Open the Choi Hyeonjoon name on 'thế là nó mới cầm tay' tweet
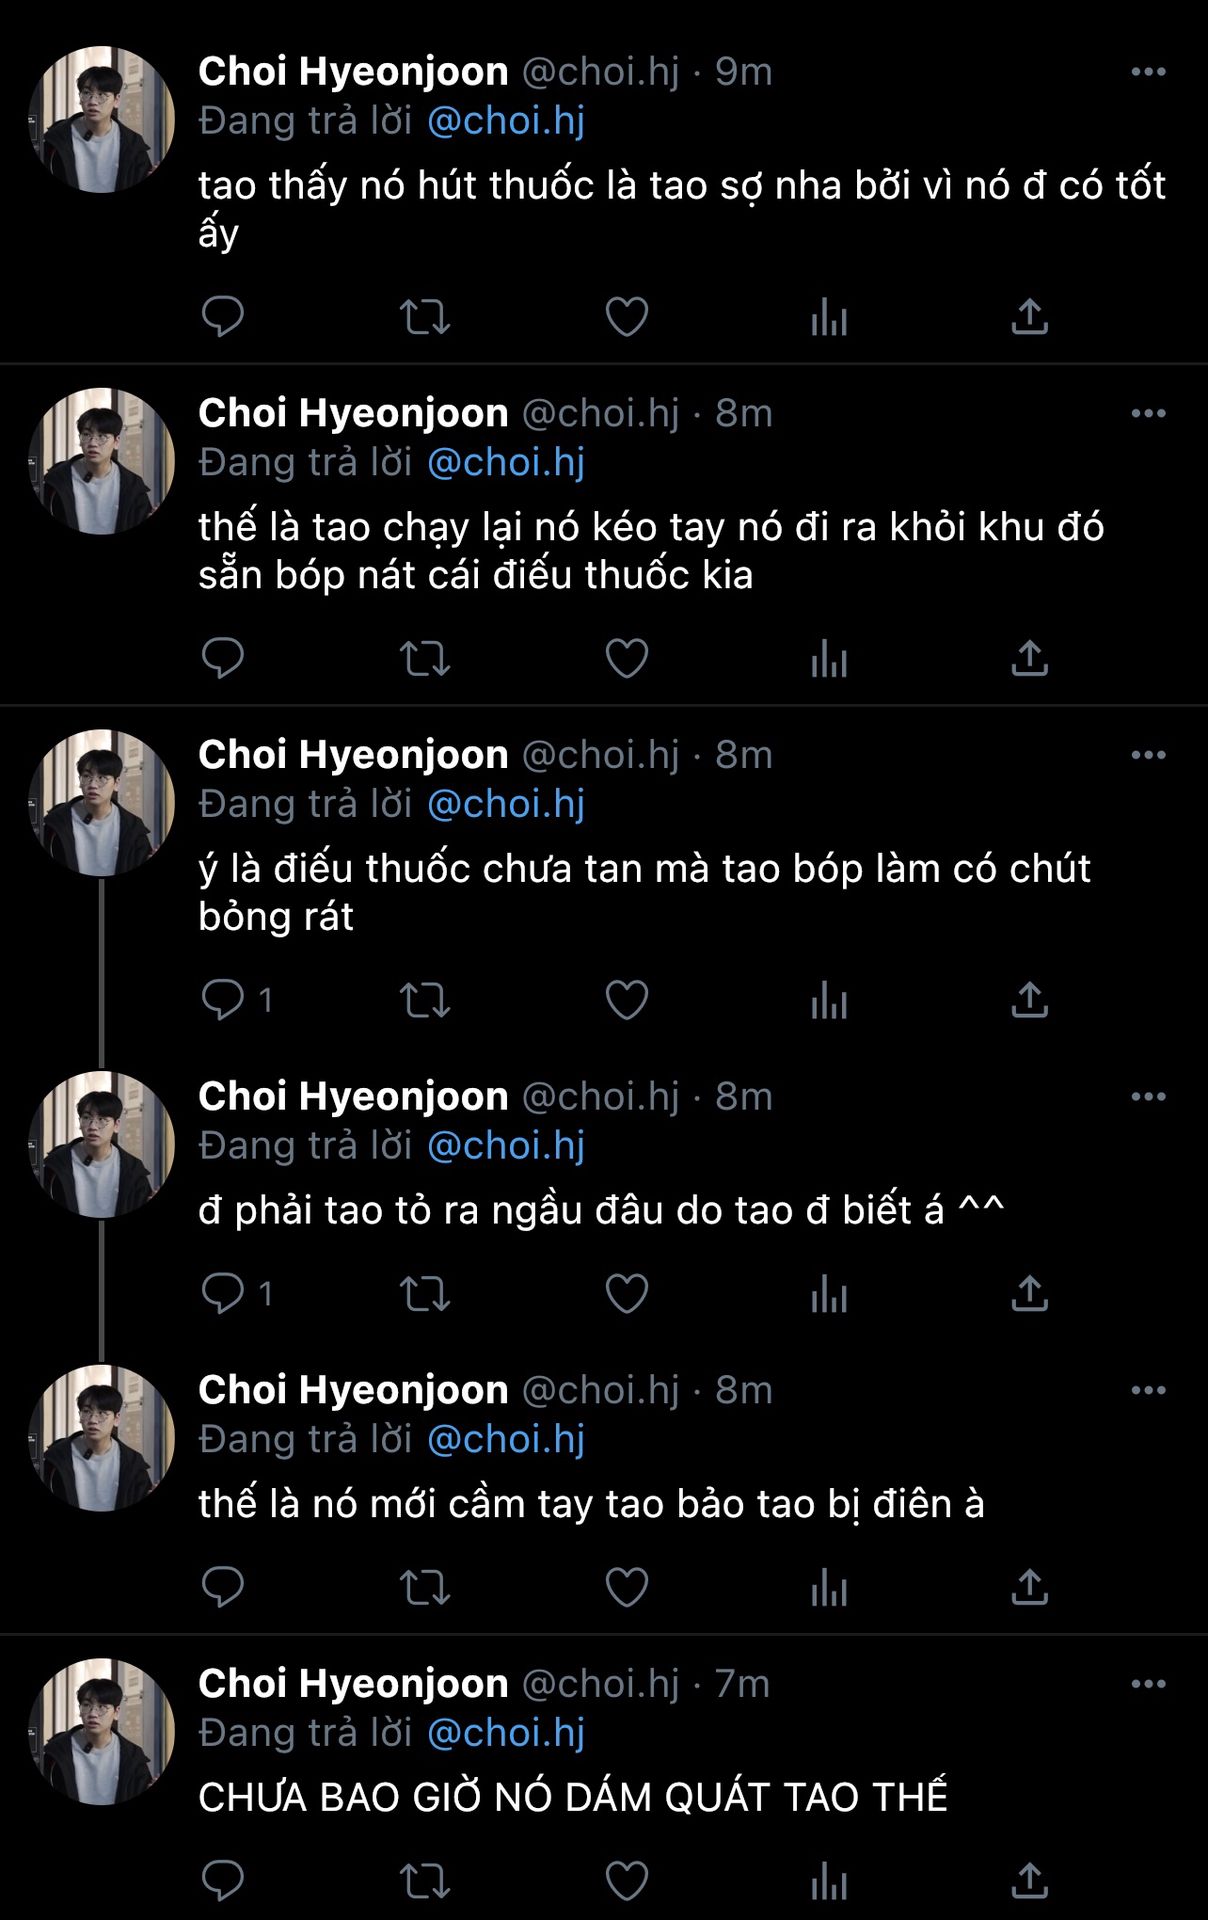 click(x=353, y=1390)
